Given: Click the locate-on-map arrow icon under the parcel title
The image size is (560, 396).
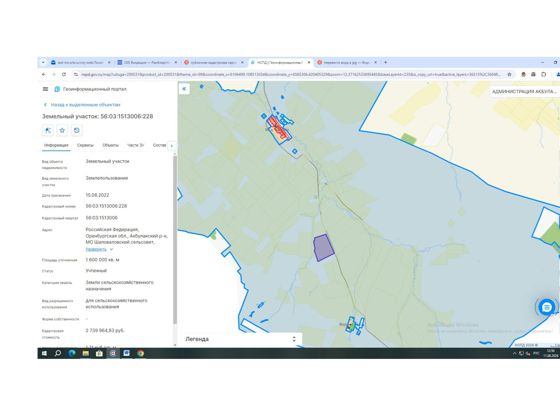Looking at the screenshot, I should (x=48, y=130).
